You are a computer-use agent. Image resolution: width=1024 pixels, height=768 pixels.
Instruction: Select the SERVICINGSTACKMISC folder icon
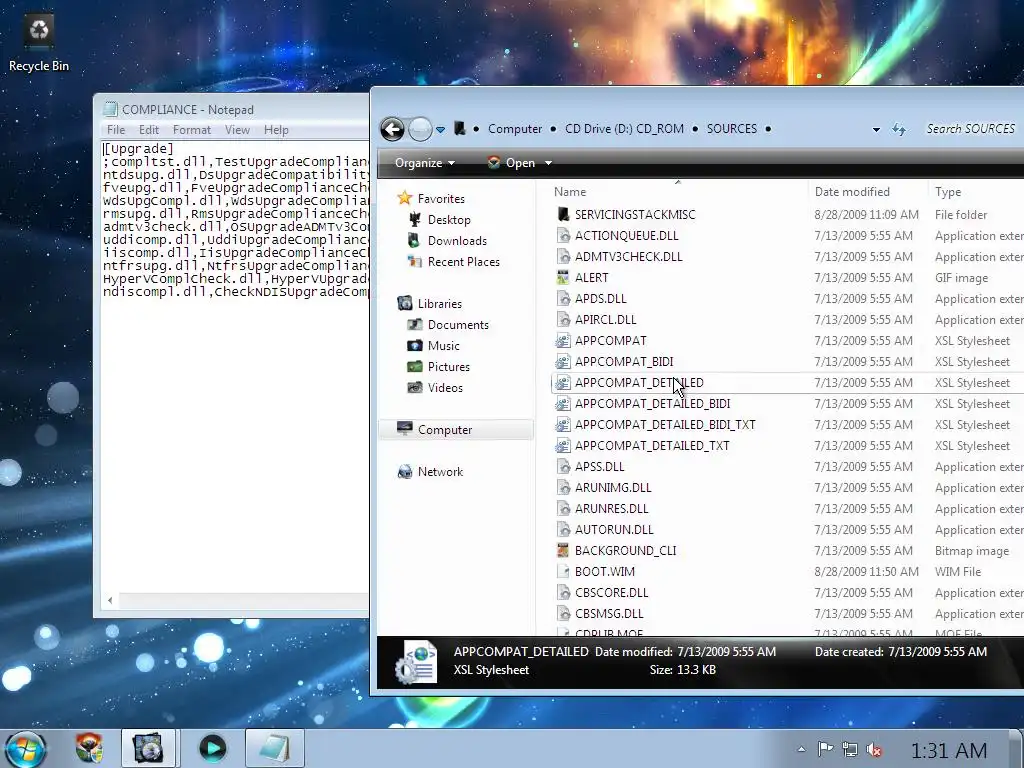(562, 214)
